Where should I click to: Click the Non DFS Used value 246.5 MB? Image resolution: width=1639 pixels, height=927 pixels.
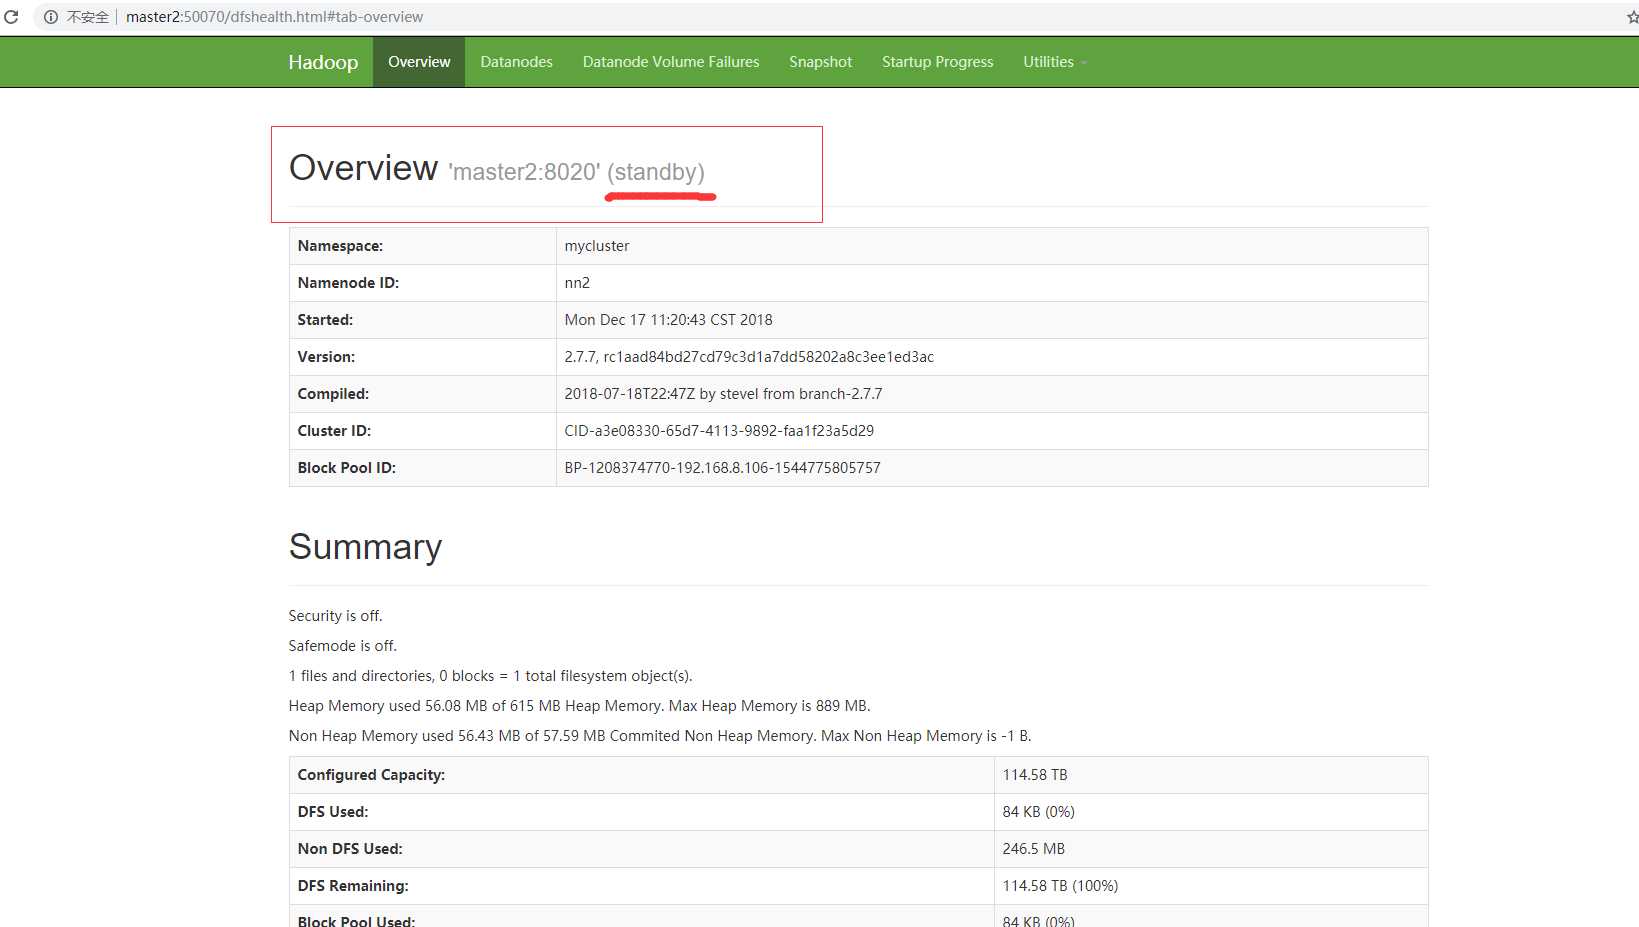pyautogui.click(x=1033, y=849)
